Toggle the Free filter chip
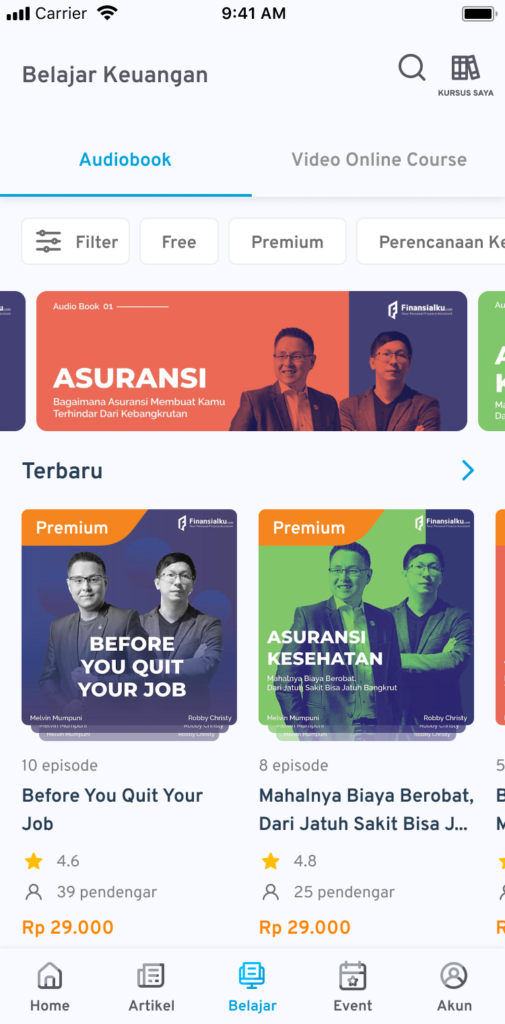This screenshot has height=1024, width=505. pyautogui.click(x=179, y=242)
